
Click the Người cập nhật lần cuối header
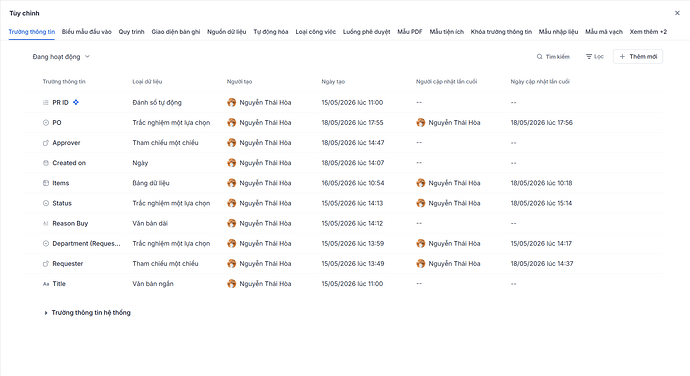coord(447,81)
